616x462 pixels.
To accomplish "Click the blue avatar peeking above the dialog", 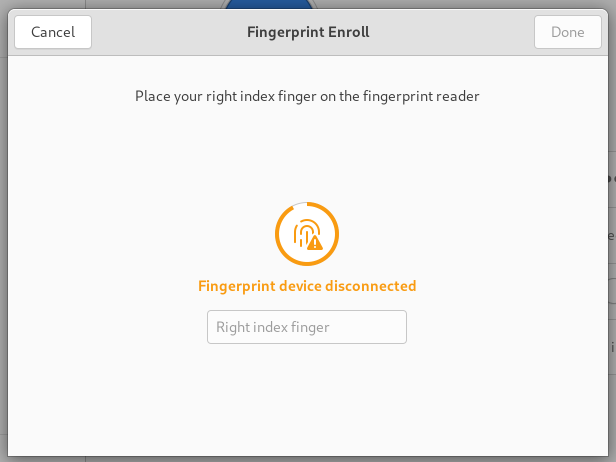I will coord(268,4).
